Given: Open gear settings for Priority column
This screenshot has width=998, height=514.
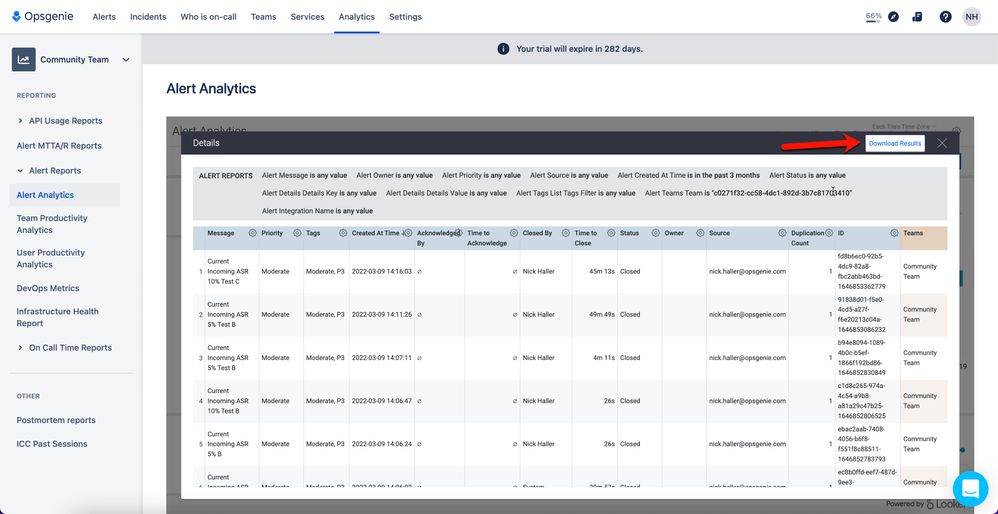Looking at the screenshot, I should click(x=297, y=233).
